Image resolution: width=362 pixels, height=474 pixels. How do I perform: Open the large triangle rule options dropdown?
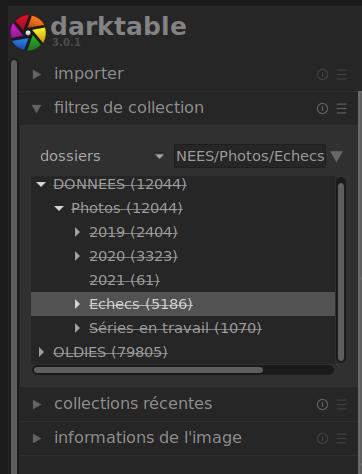336,156
